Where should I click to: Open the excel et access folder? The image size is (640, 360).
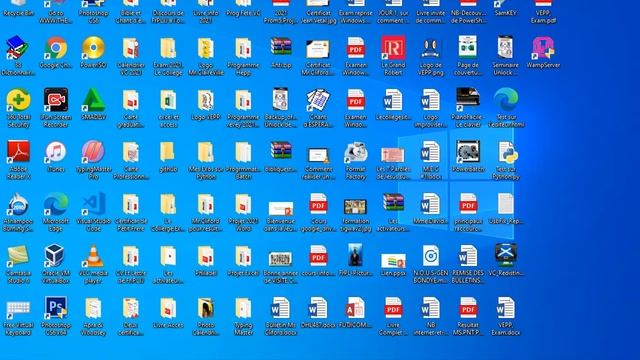(168, 100)
